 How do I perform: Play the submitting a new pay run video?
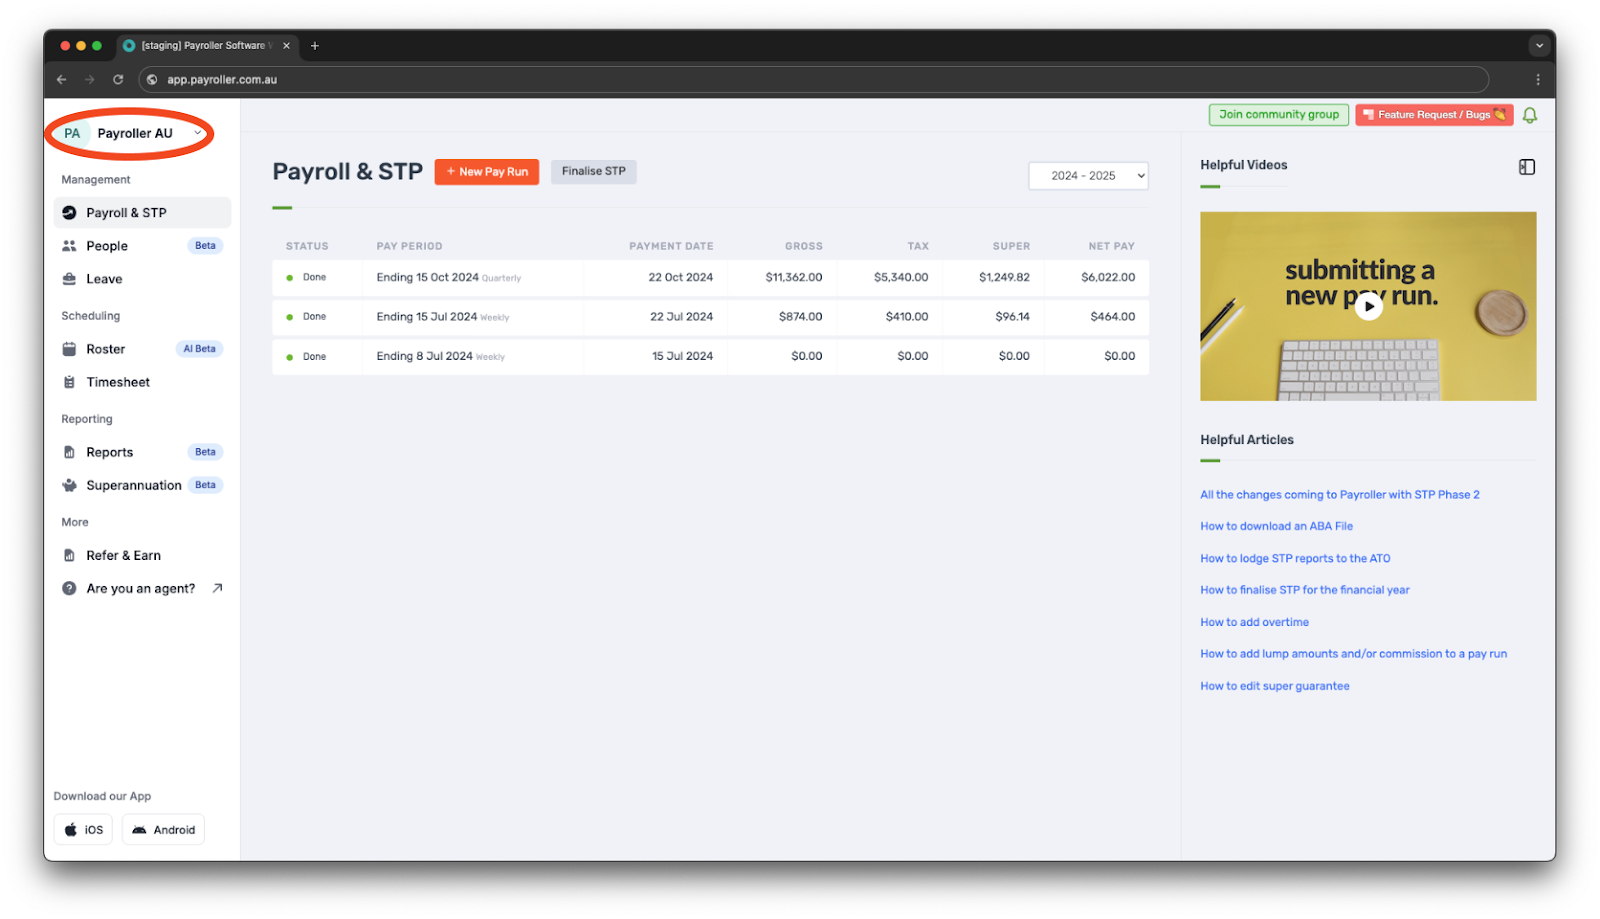[x=1368, y=306]
